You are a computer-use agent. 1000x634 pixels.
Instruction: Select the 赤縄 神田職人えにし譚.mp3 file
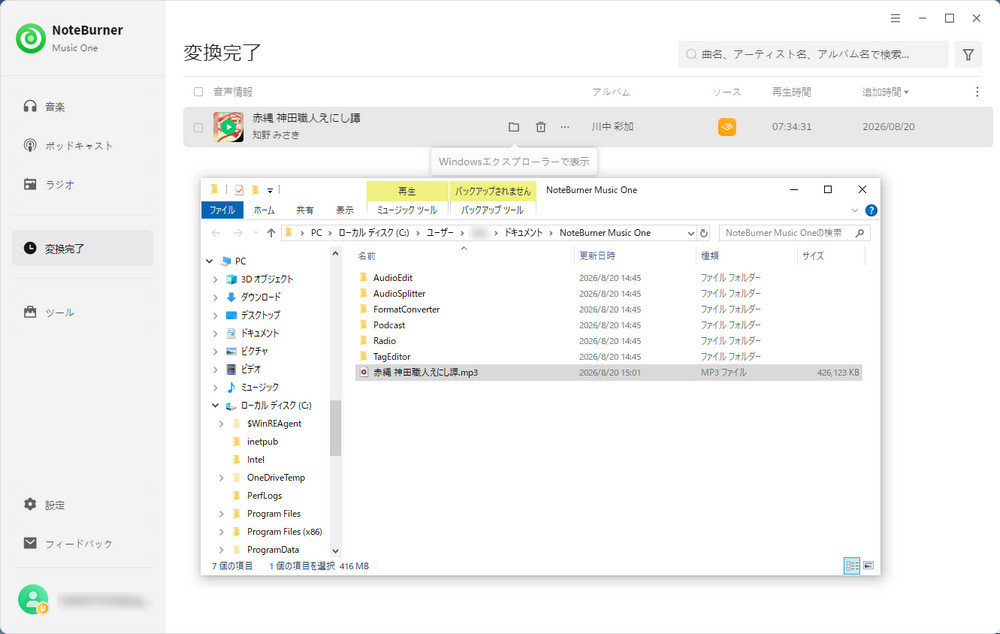pyautogui.click(x=608, y=372)
